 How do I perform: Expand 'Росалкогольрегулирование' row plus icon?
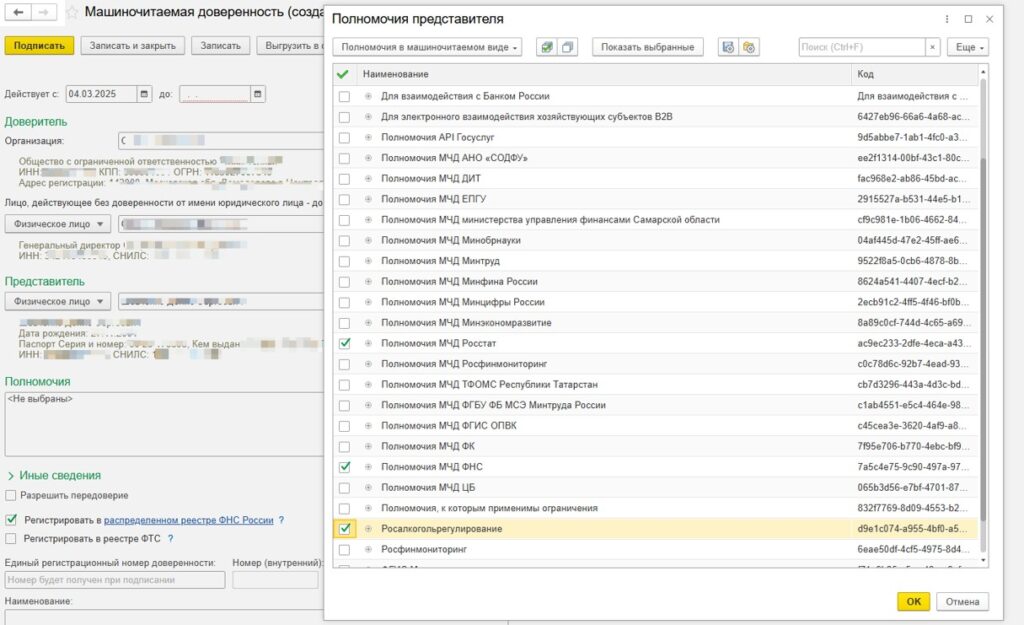(368, 529)
